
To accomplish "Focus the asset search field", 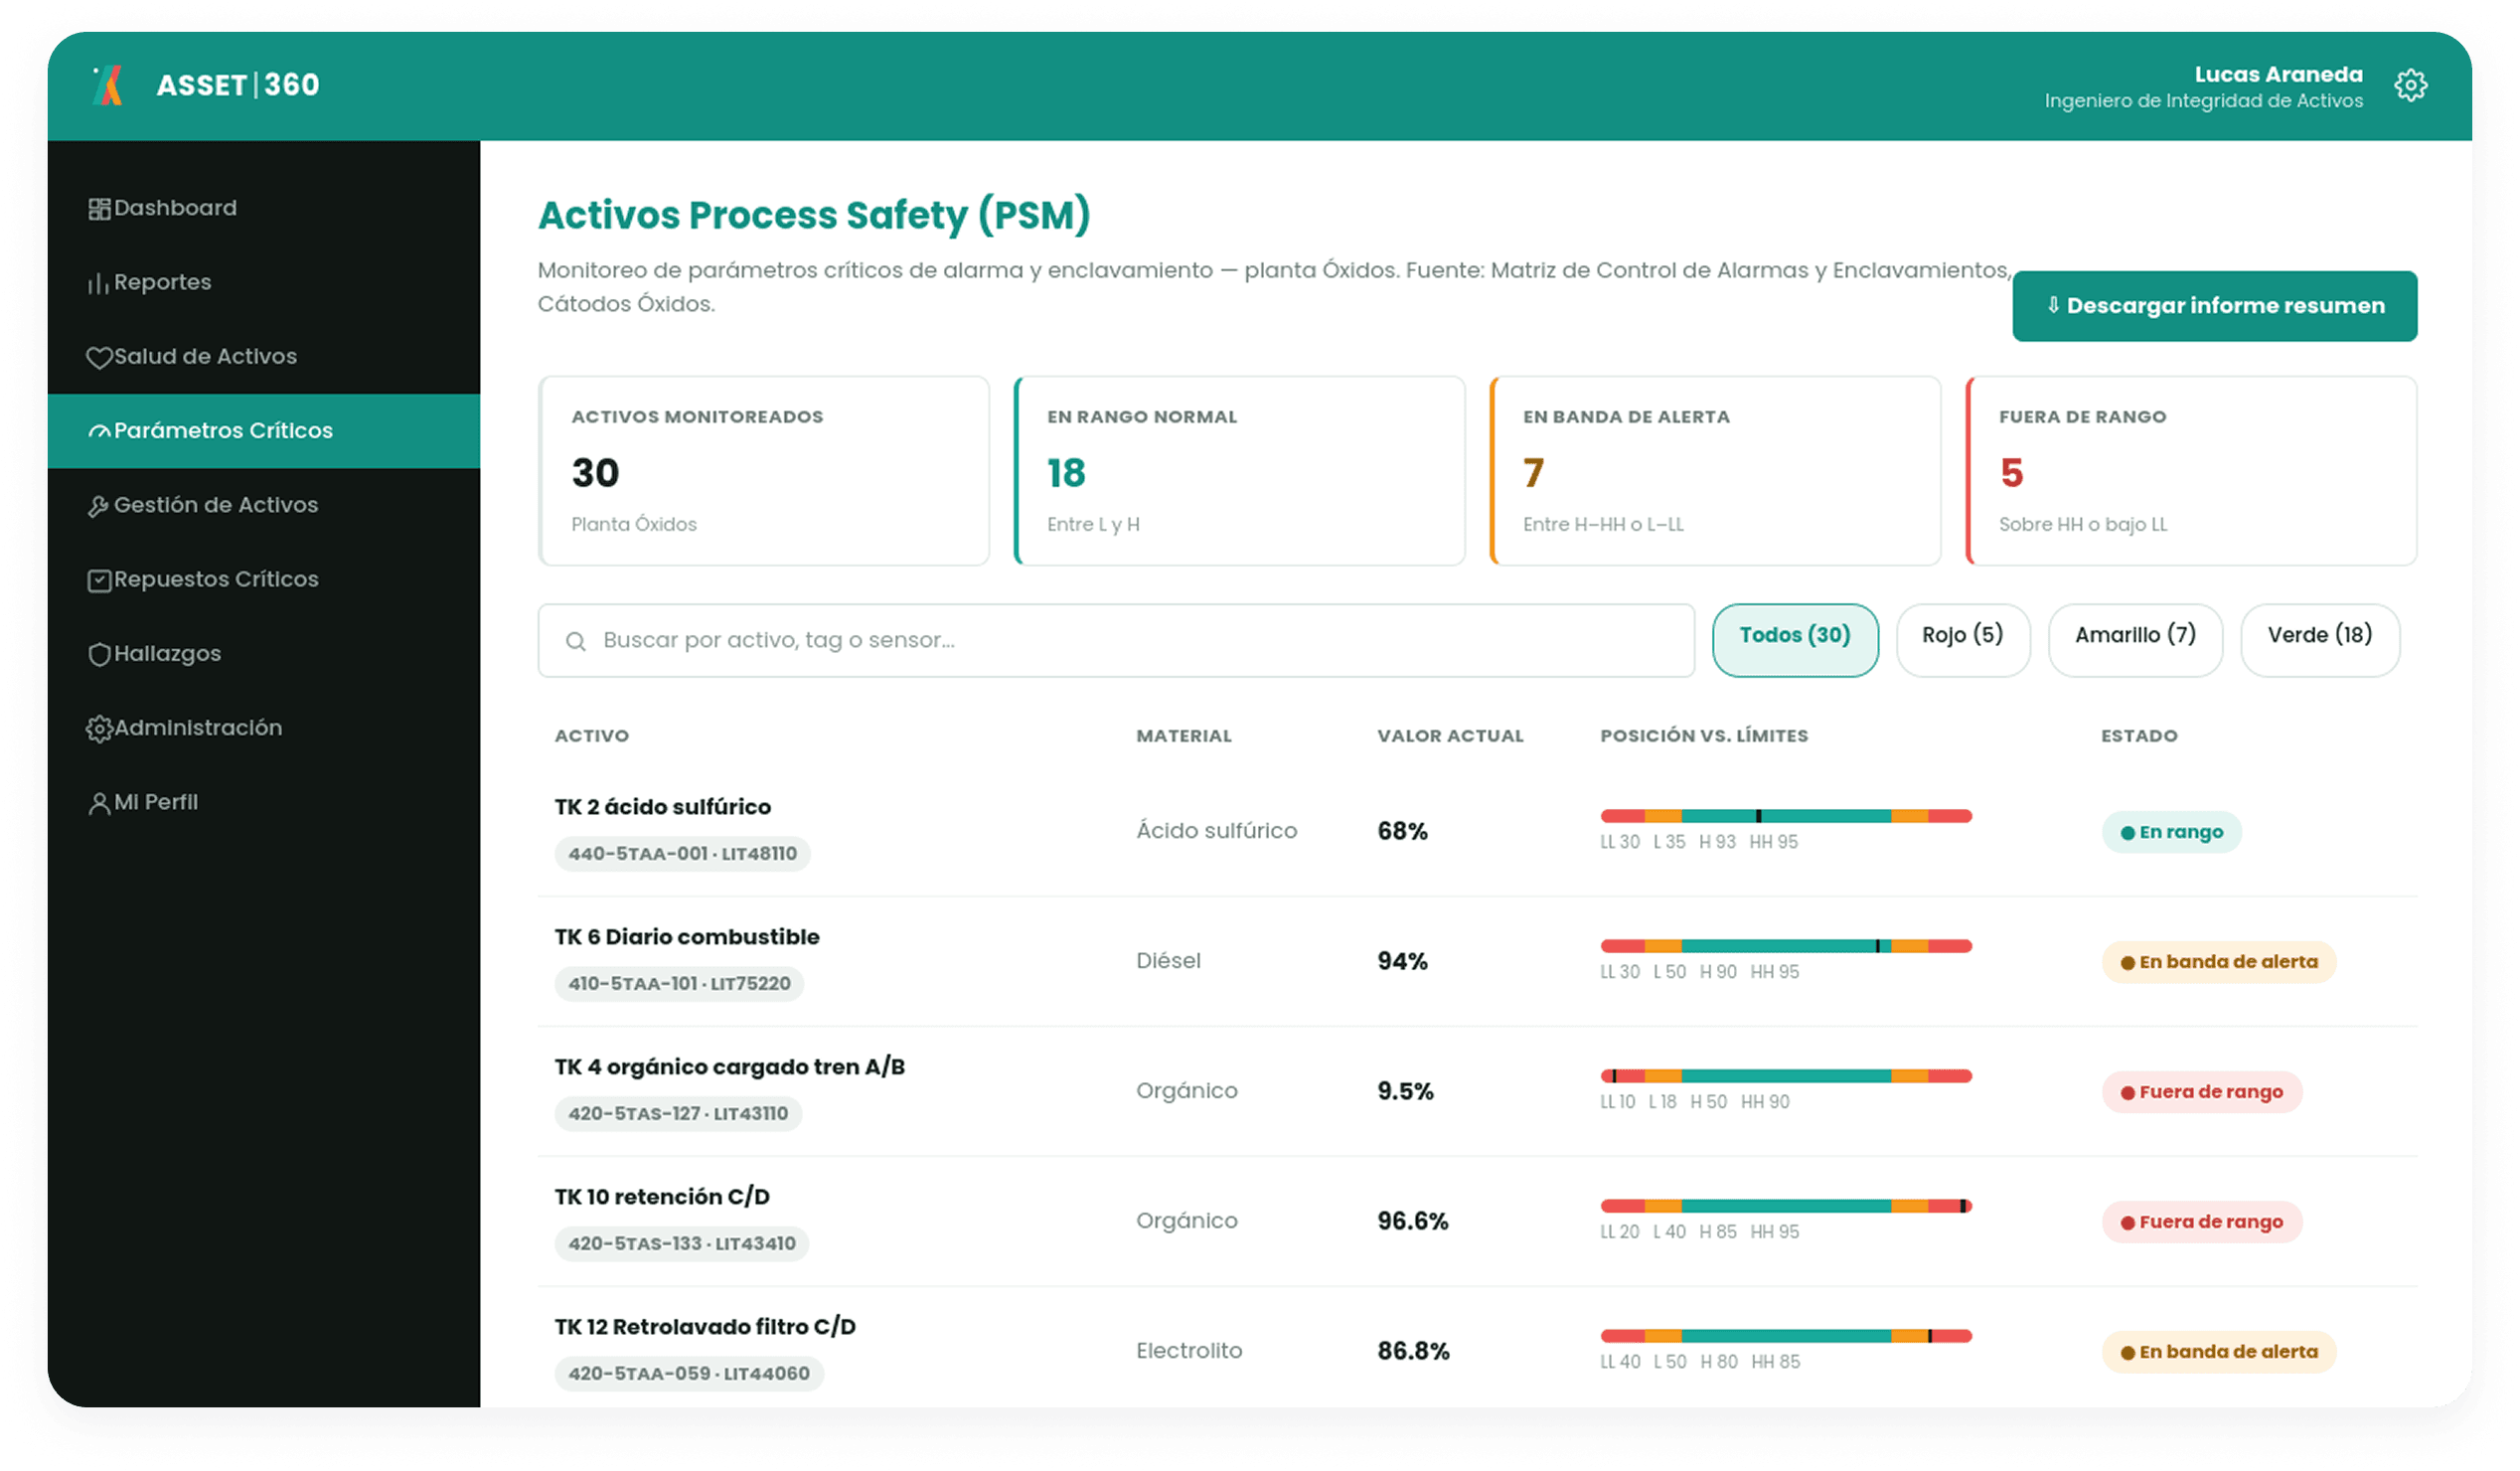I will 1116,640.
